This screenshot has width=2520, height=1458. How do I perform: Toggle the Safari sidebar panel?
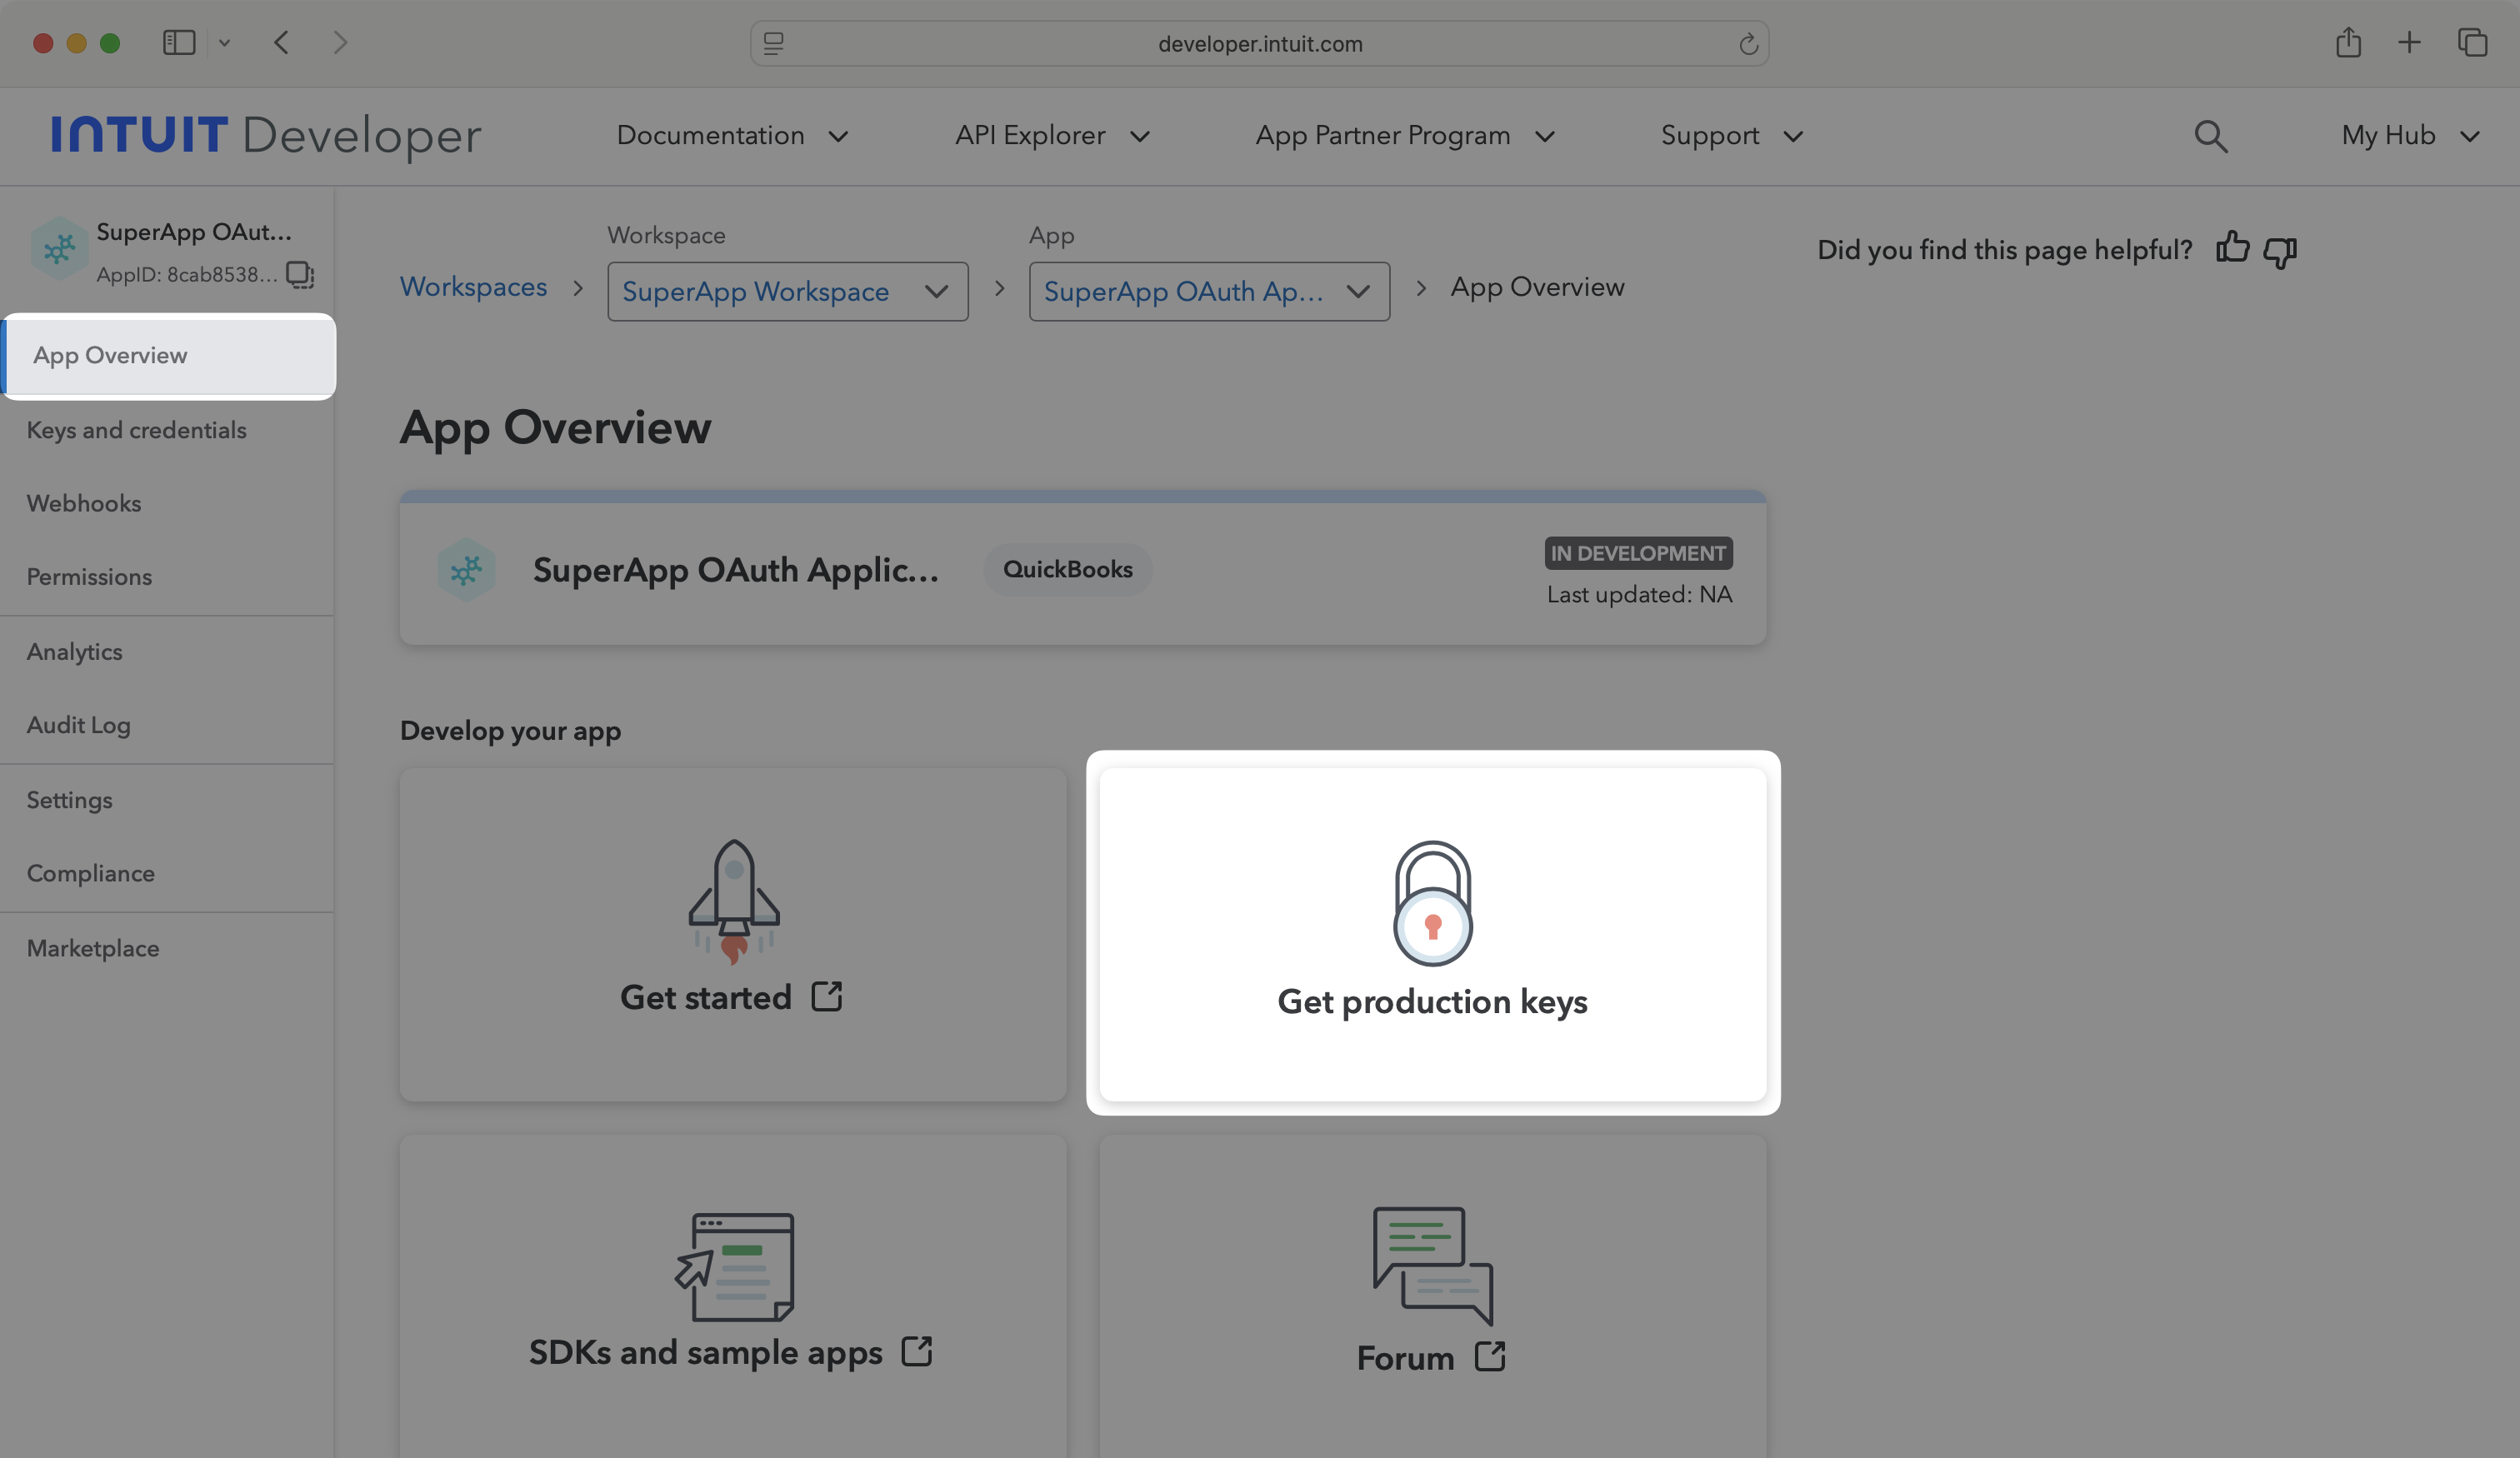coord(178,42)
